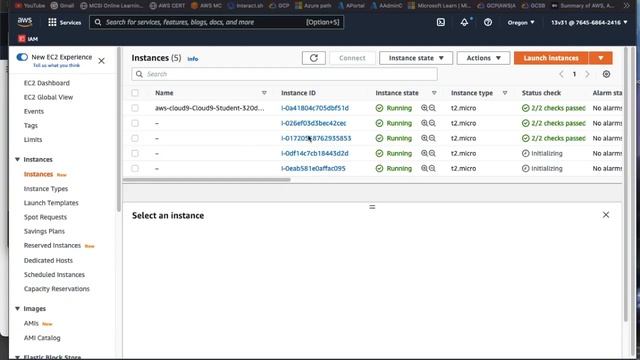Select all instances header checkbox

(x=135, y=93)
